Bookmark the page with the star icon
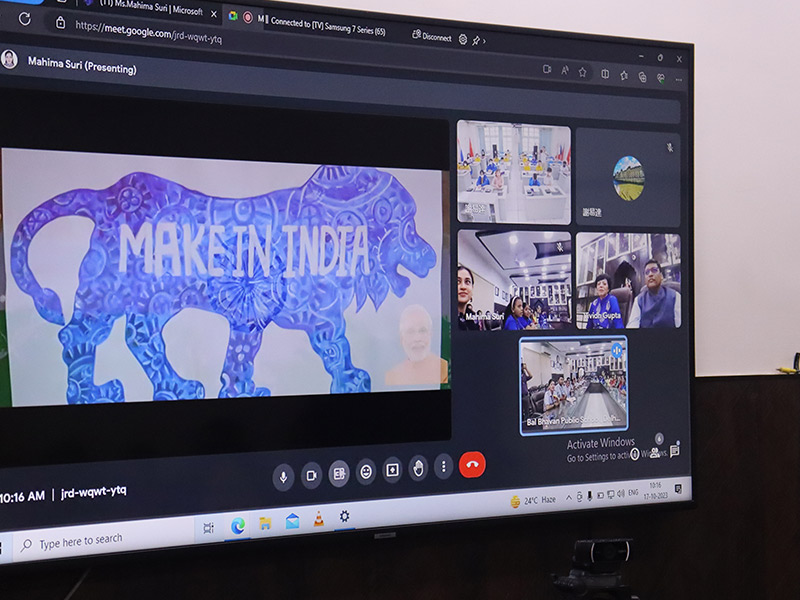Screen dimensions: 800x600 582,72
